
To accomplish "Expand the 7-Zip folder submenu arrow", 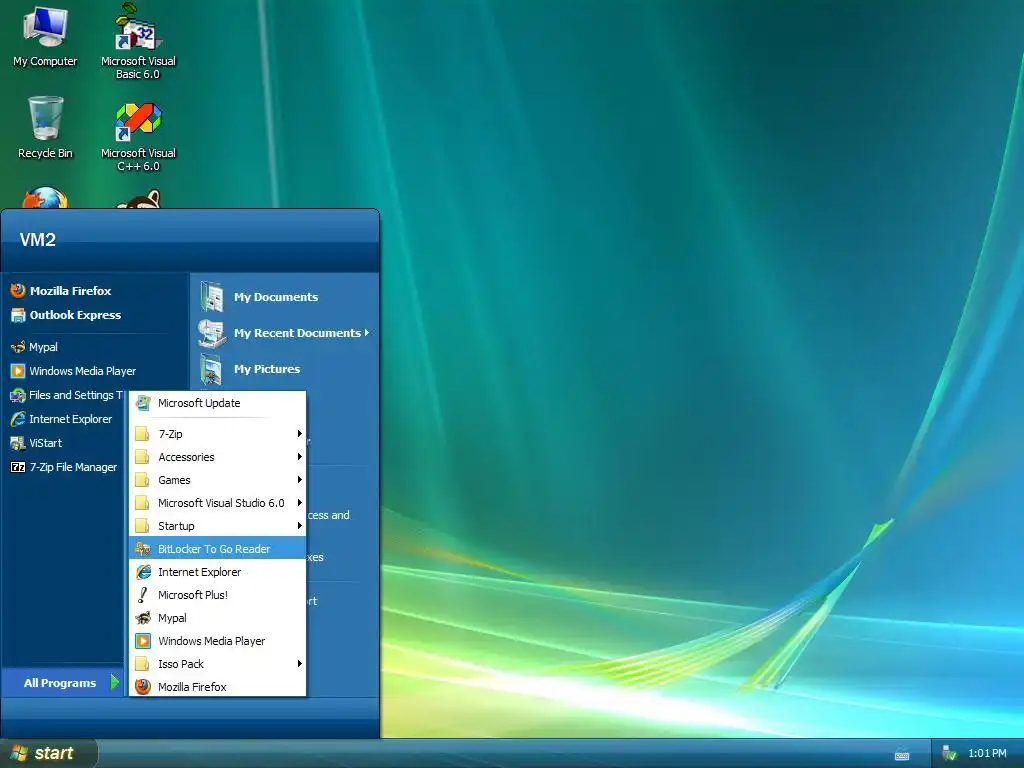I will [x=299, y=434].
